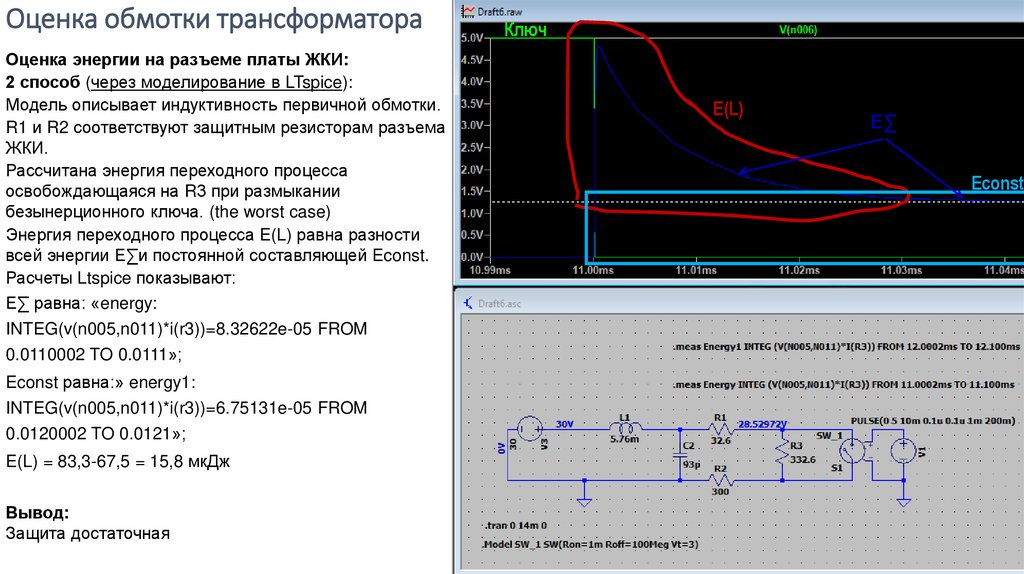Click the 11.02ms time axis label
The image size is (1024, 574).
(799, 270)
